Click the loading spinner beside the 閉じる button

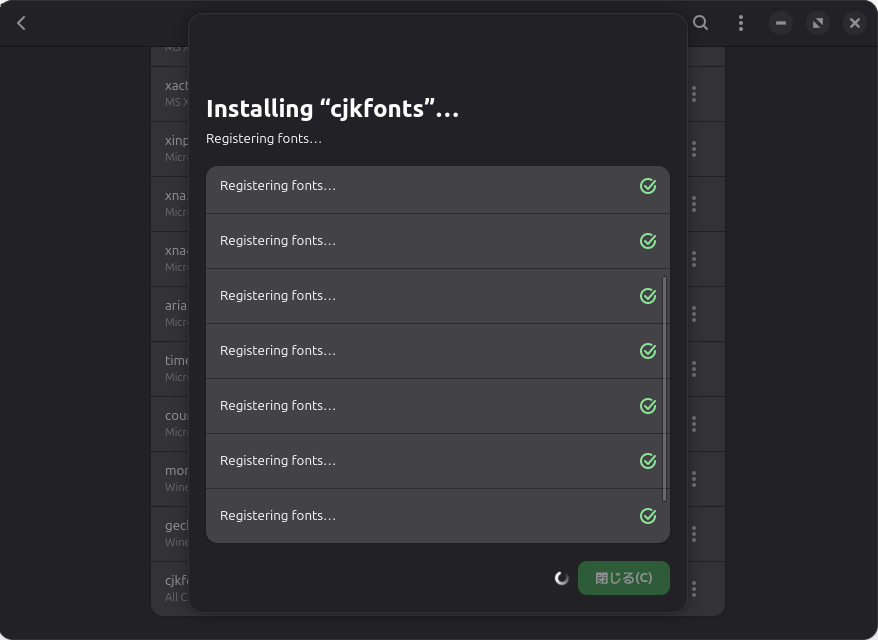click(562, 578)
